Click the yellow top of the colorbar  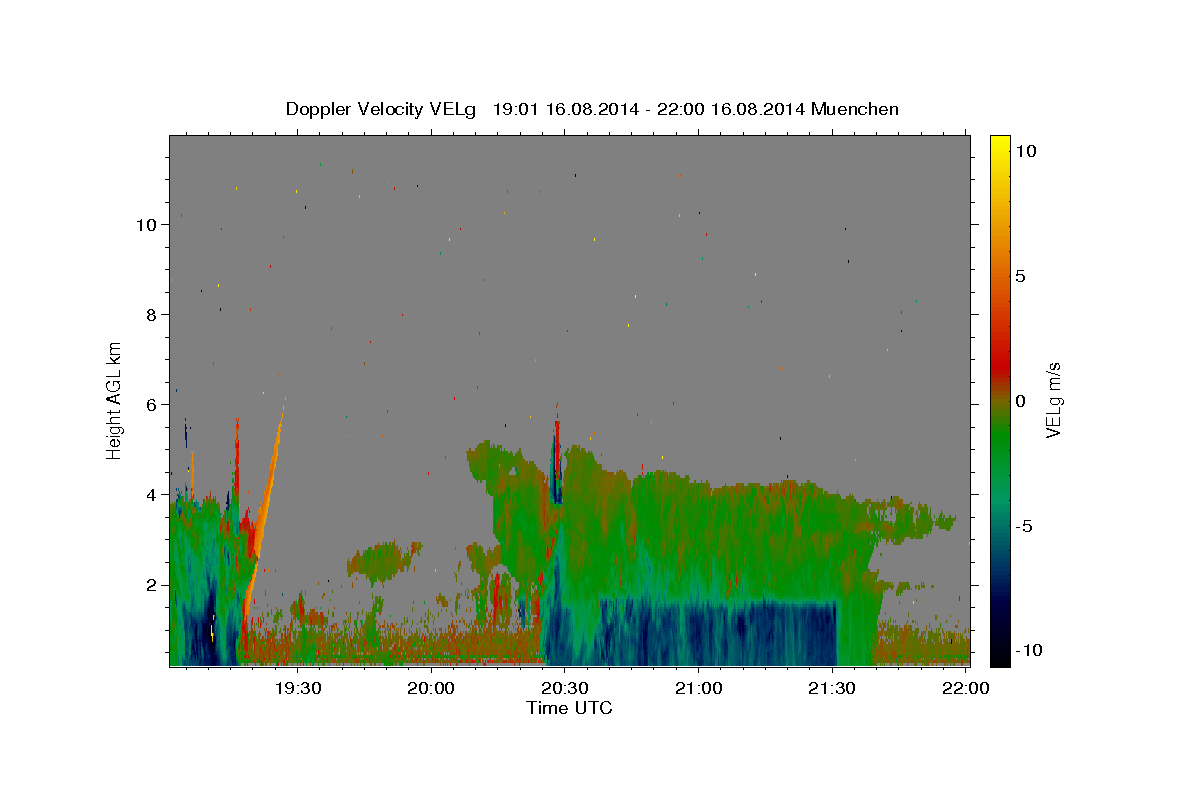click(x=1000, y=148)
